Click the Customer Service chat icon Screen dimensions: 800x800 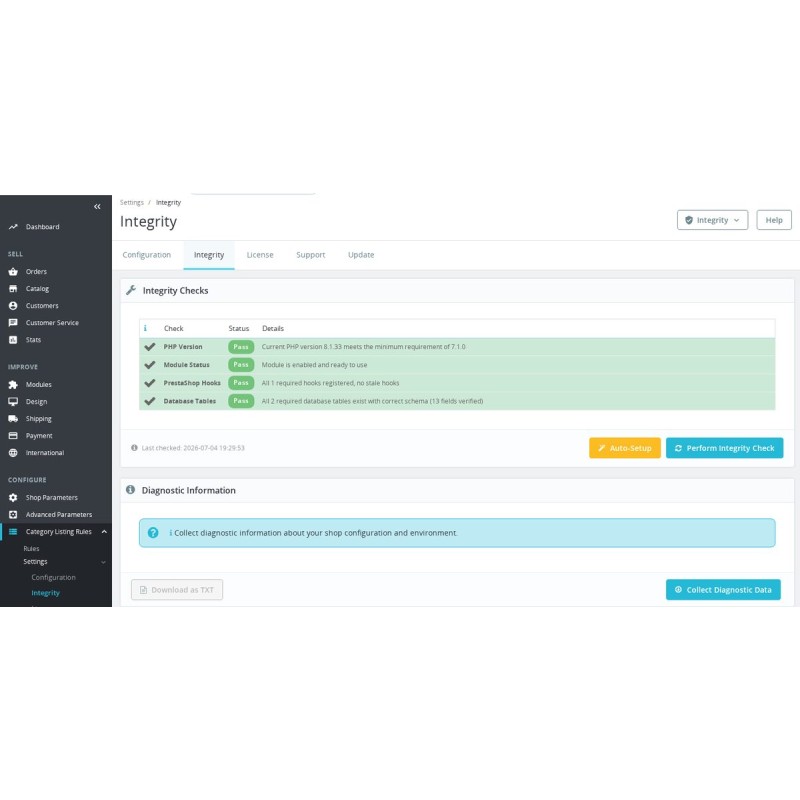(13, 323)
